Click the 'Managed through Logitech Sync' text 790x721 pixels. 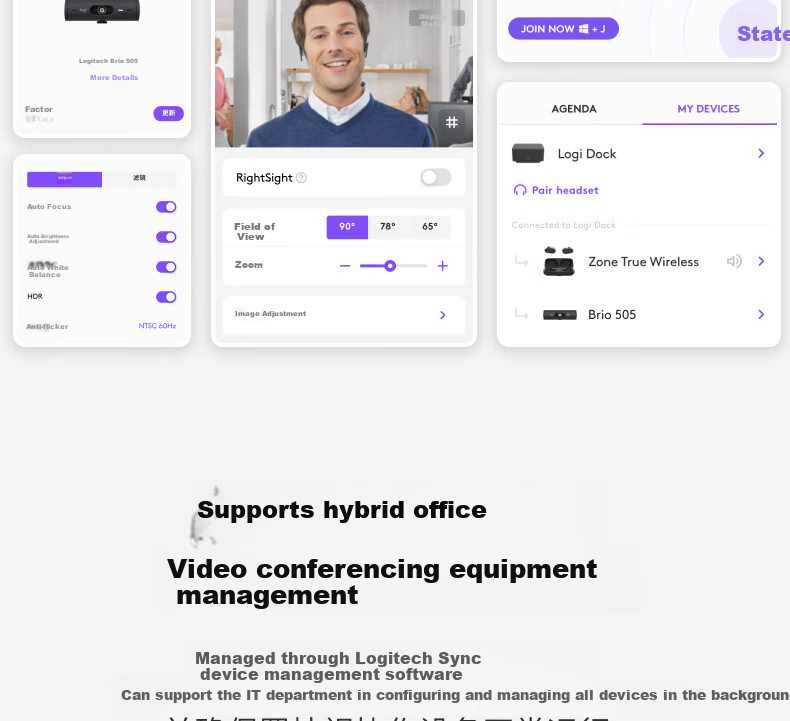[338, 658]
